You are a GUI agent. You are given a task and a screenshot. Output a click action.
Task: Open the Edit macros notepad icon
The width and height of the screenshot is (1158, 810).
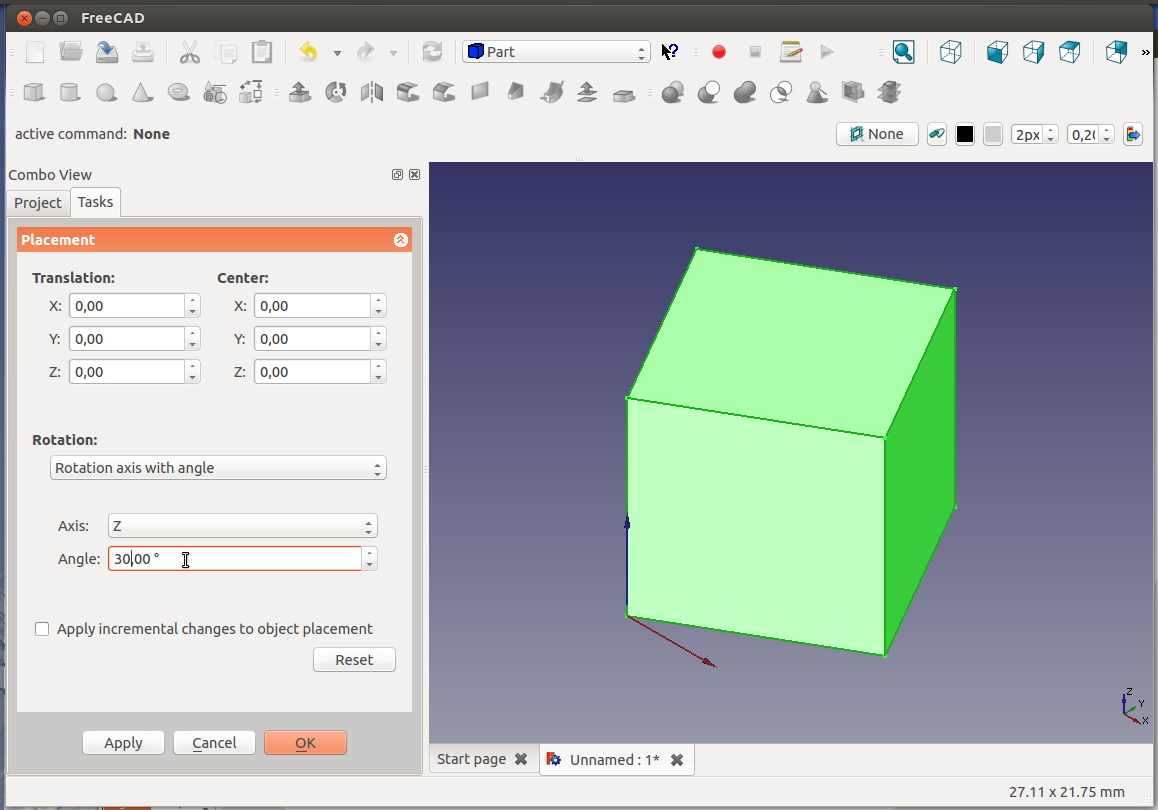pos(791,52)
